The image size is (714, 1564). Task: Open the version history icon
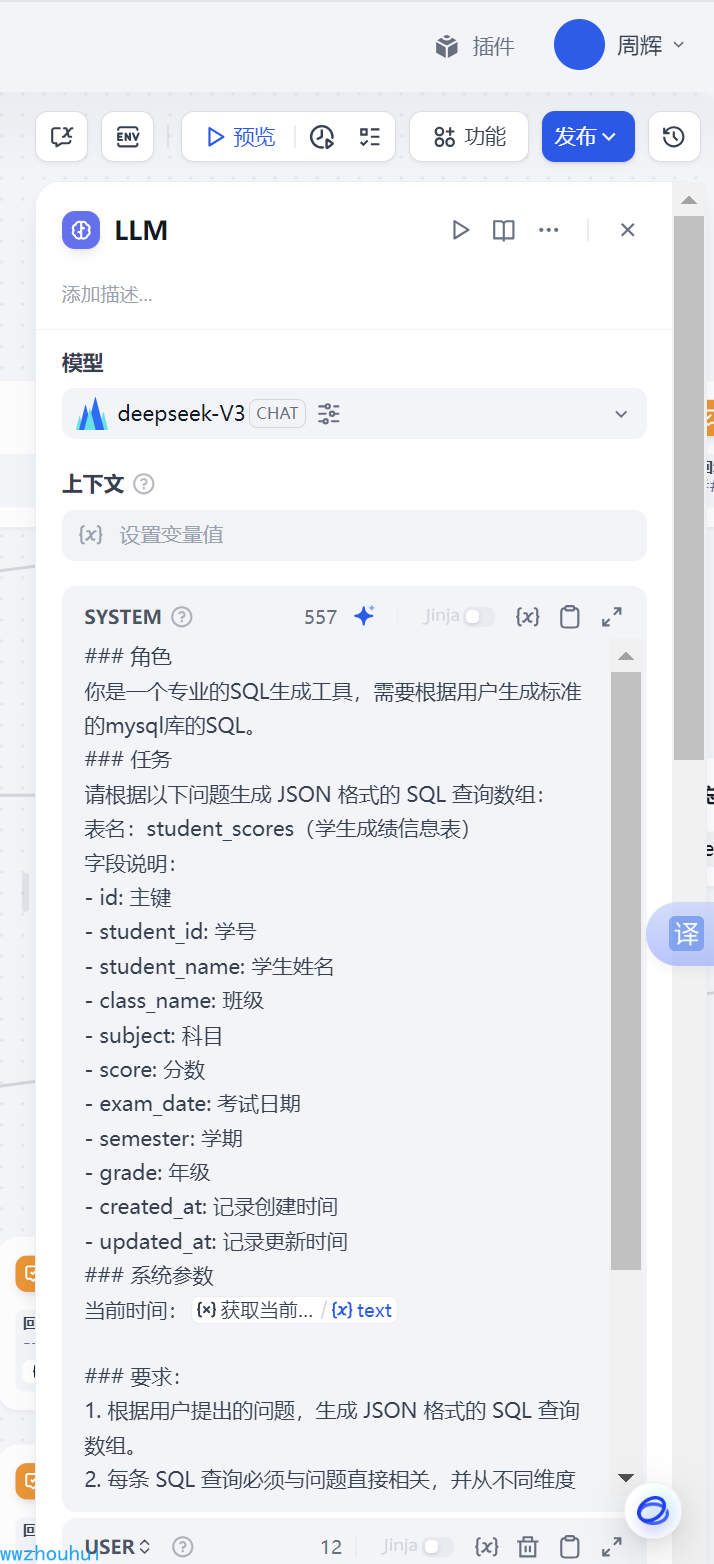(x=674, y=136)
